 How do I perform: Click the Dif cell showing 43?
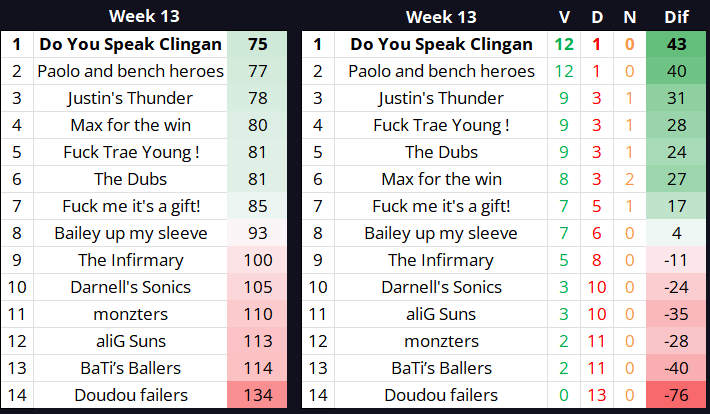pos(676,44)
